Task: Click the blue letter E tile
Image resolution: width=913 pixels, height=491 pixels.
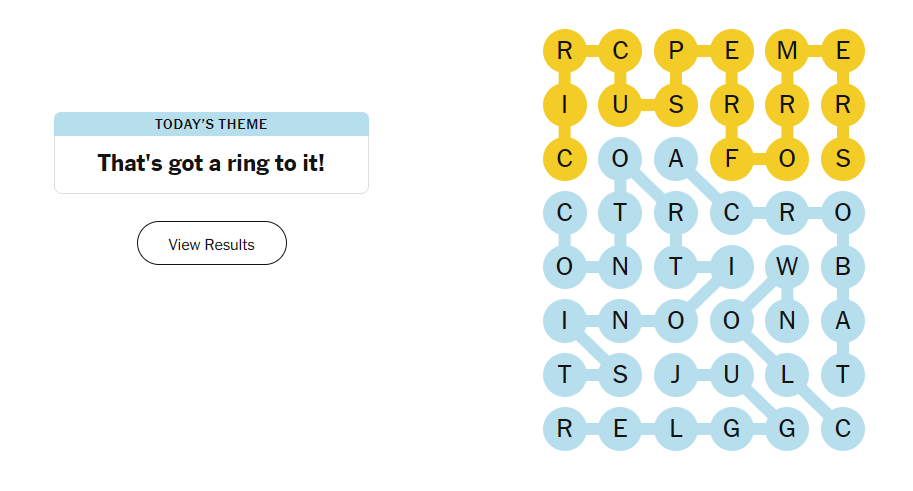Action: 620,429
